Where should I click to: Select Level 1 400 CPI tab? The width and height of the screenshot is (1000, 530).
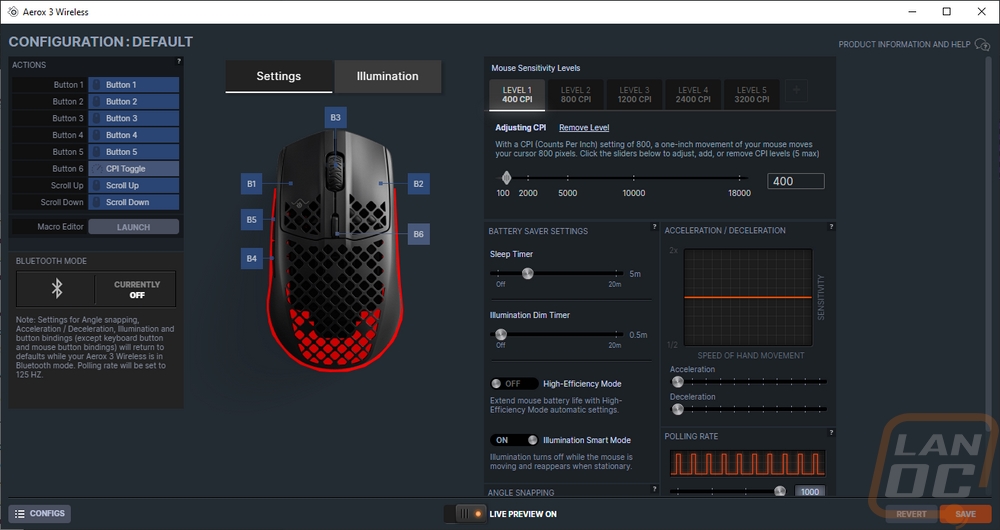[517, 95]
